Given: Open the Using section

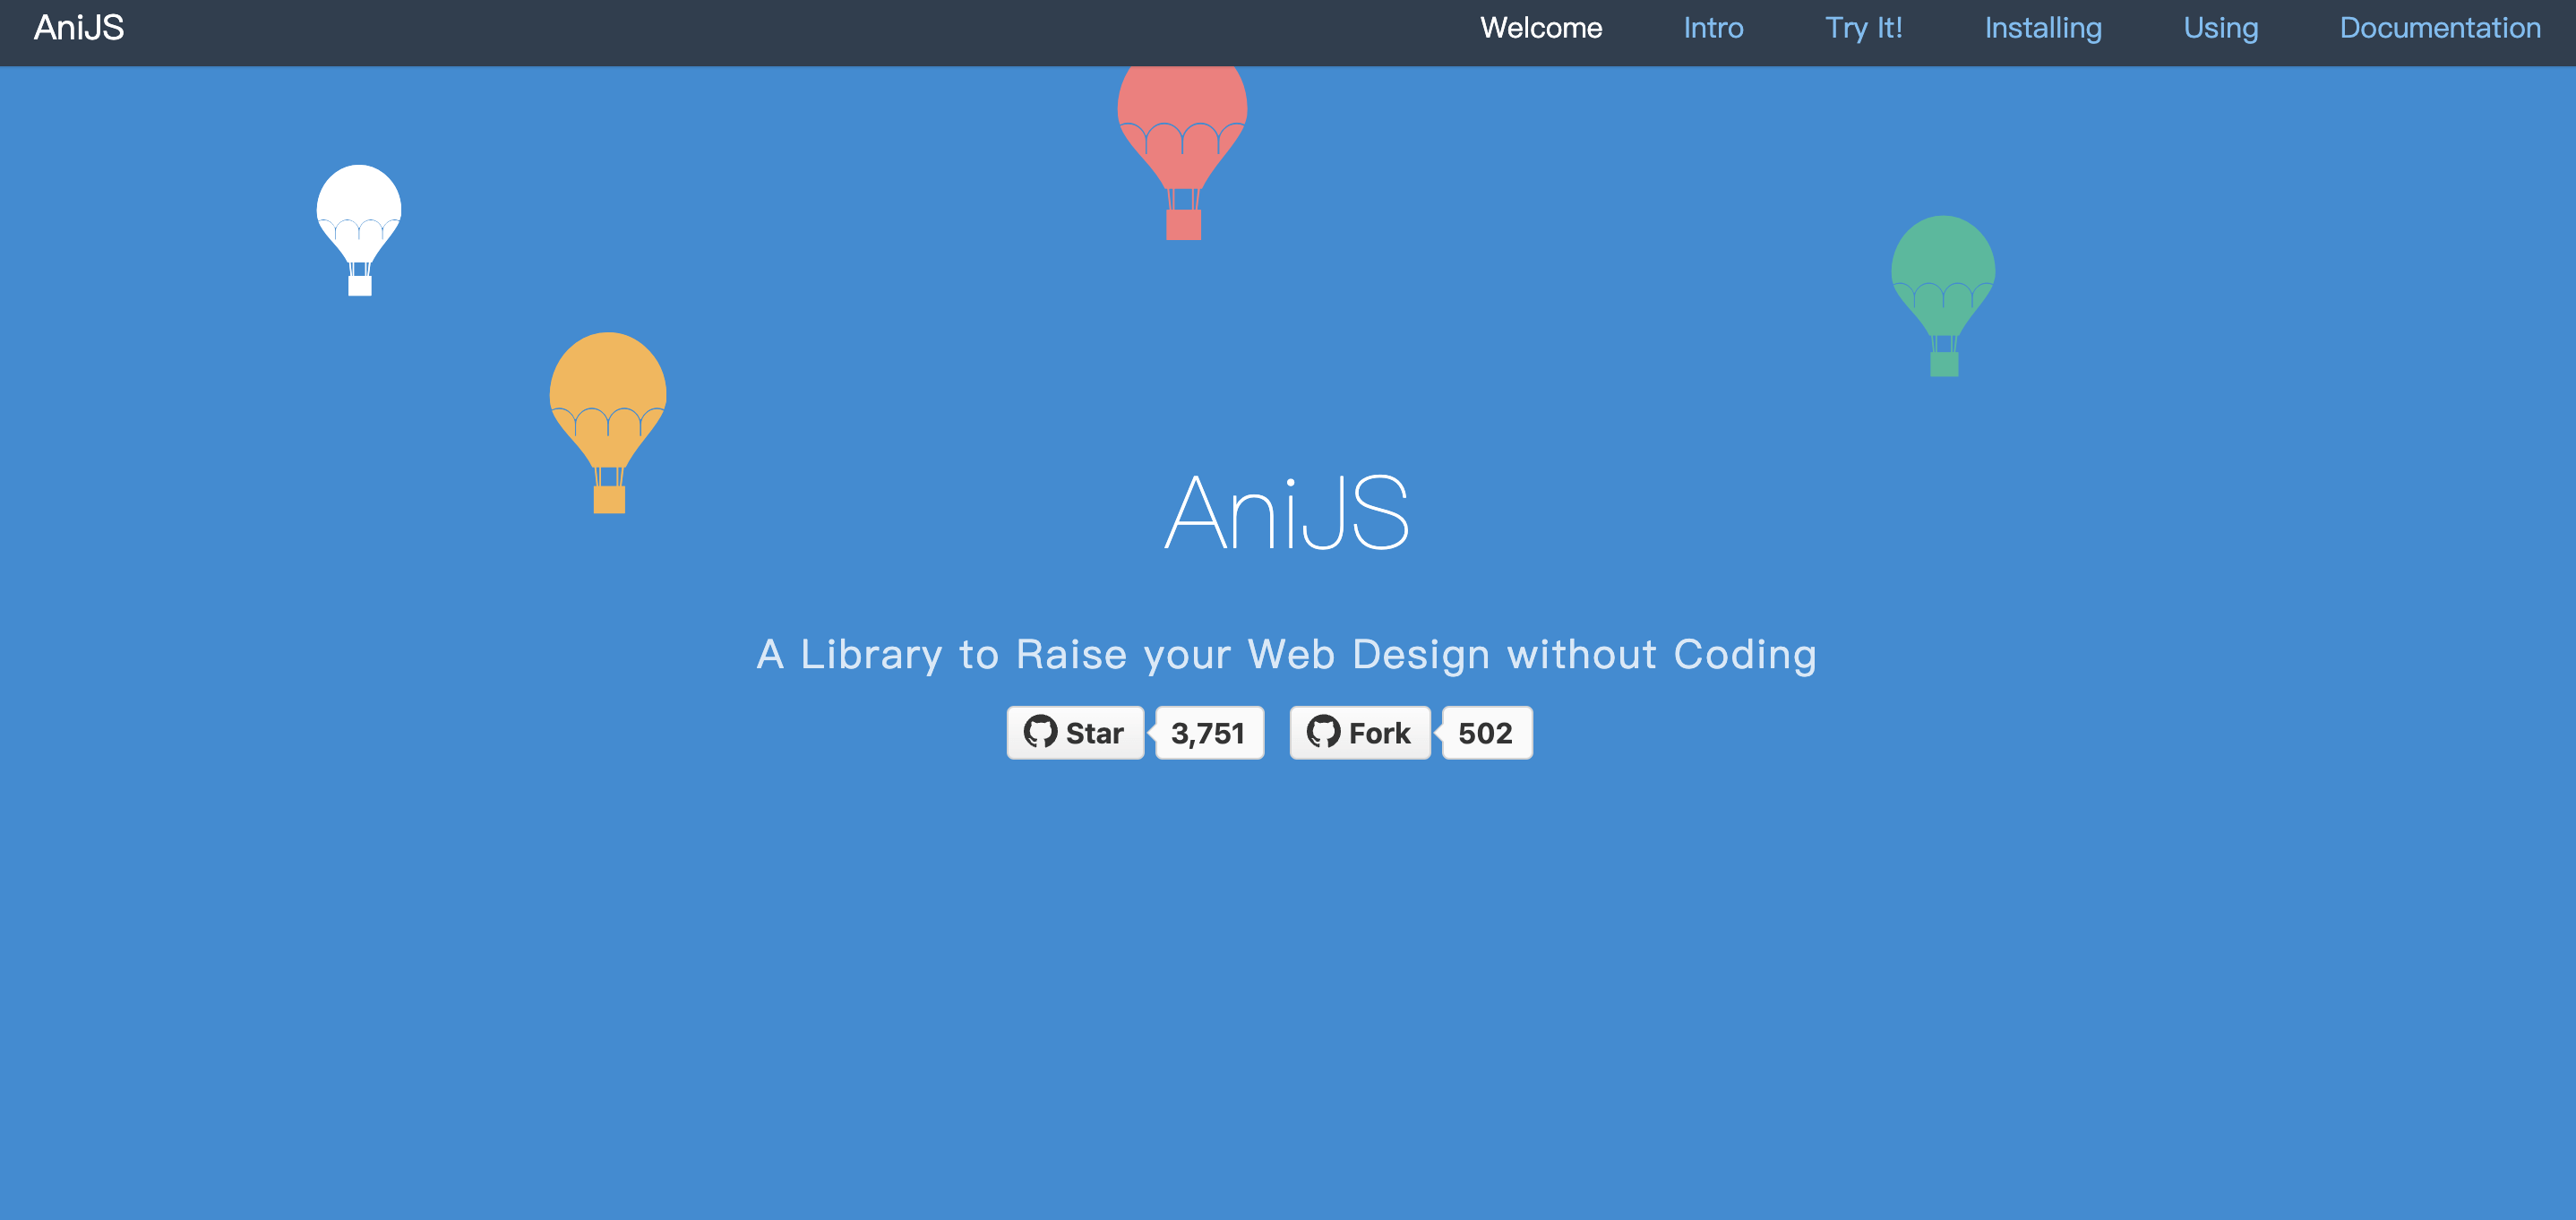Looking at the screenshot, I should click(2220, 28).
